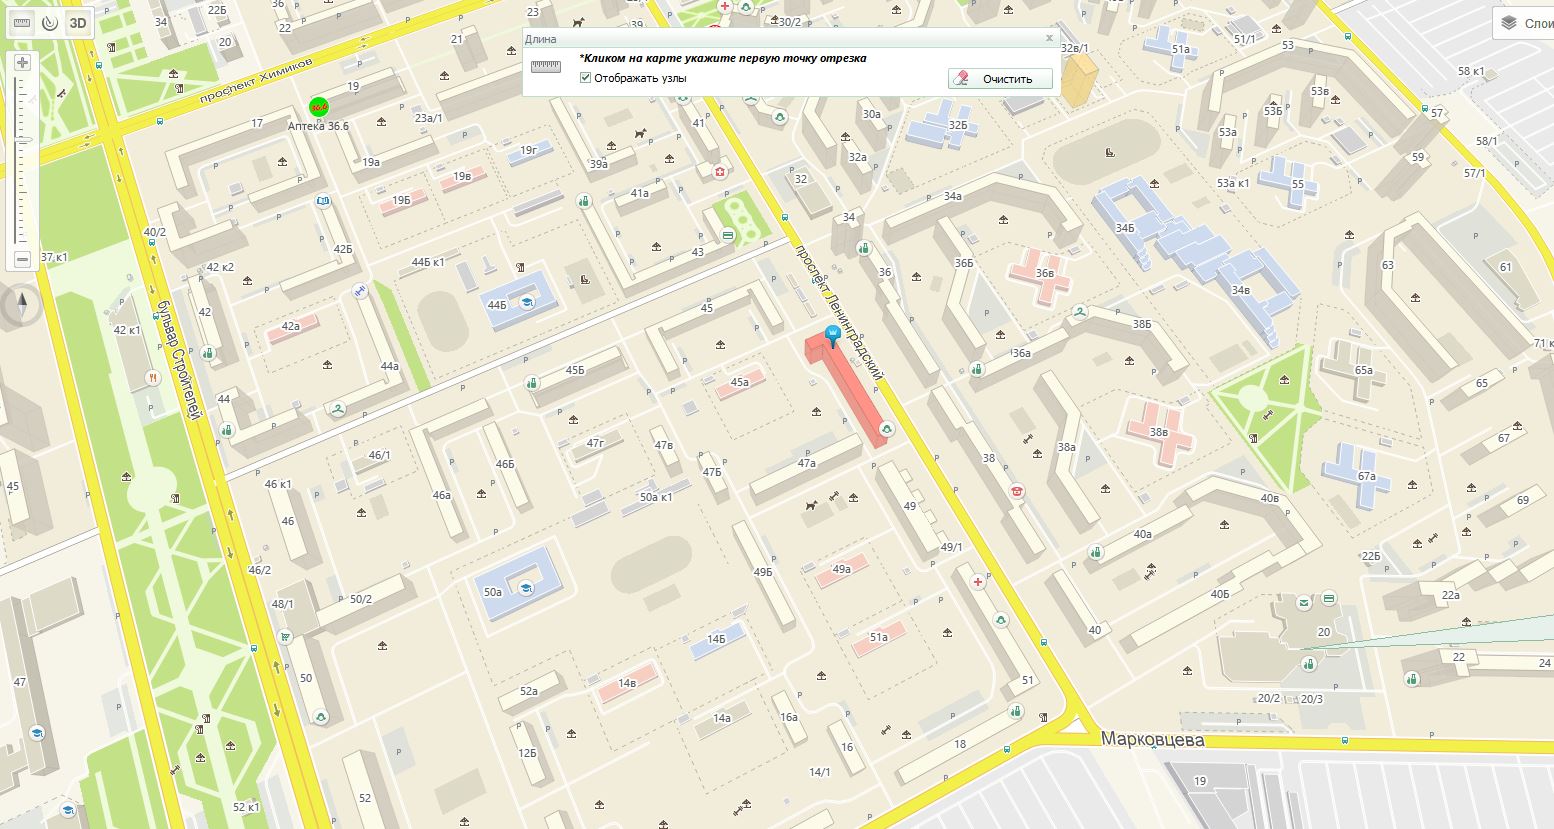The image size is (1554, 829).
Task: Uncheck the Отображать узлы checkbox
Action: coord(585,78)
